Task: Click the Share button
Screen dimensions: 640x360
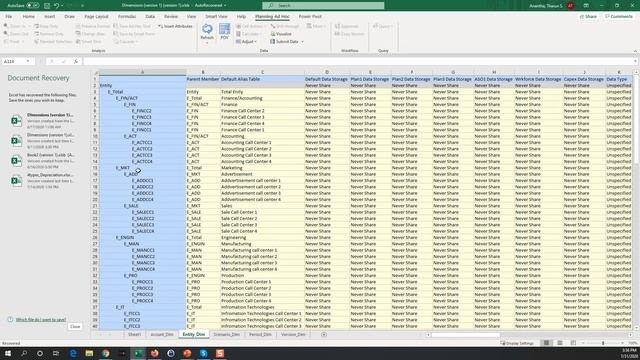Action: [588, 17]
